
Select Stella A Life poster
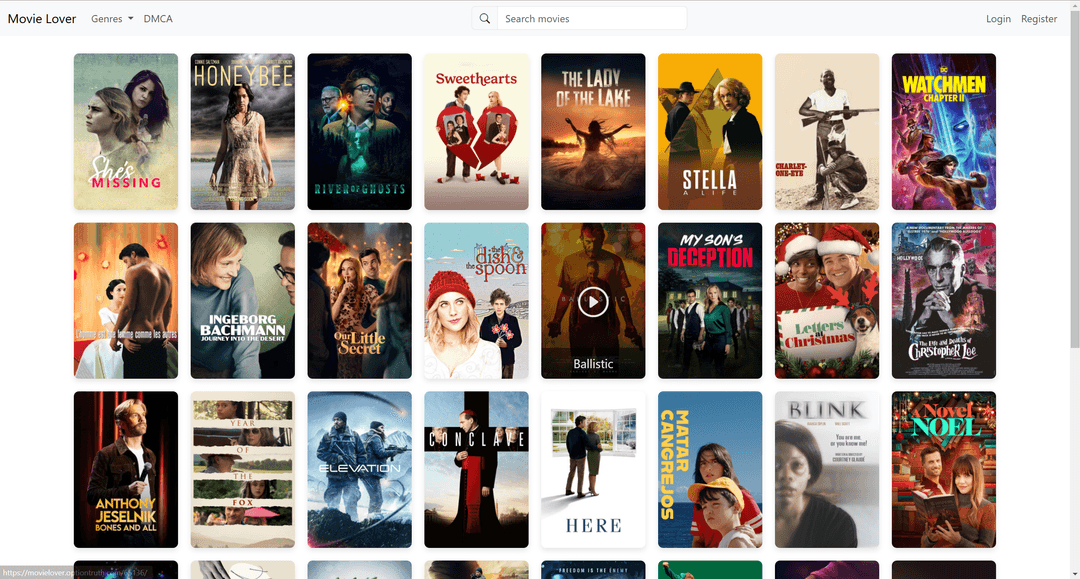point(710,131)
